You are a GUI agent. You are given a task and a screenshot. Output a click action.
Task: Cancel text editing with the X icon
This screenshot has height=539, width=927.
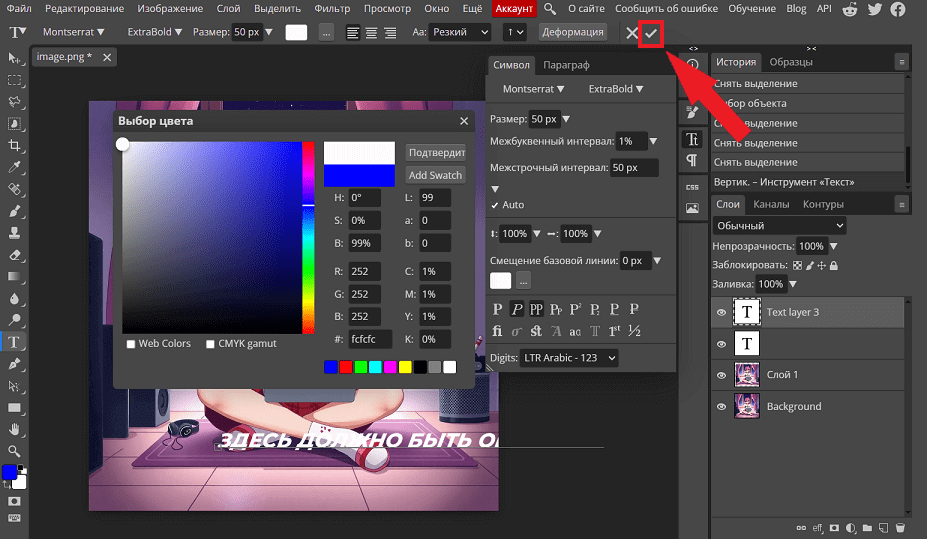tap(632, 32)
